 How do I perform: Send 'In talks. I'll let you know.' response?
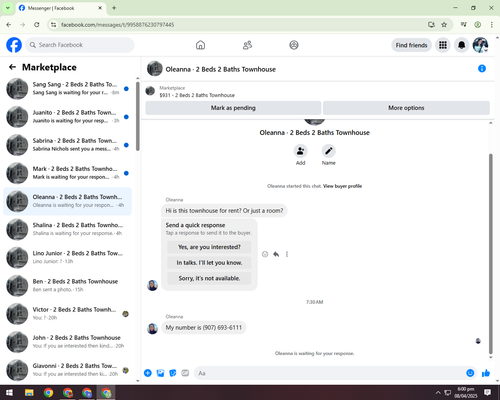click(x=209, y=263)
